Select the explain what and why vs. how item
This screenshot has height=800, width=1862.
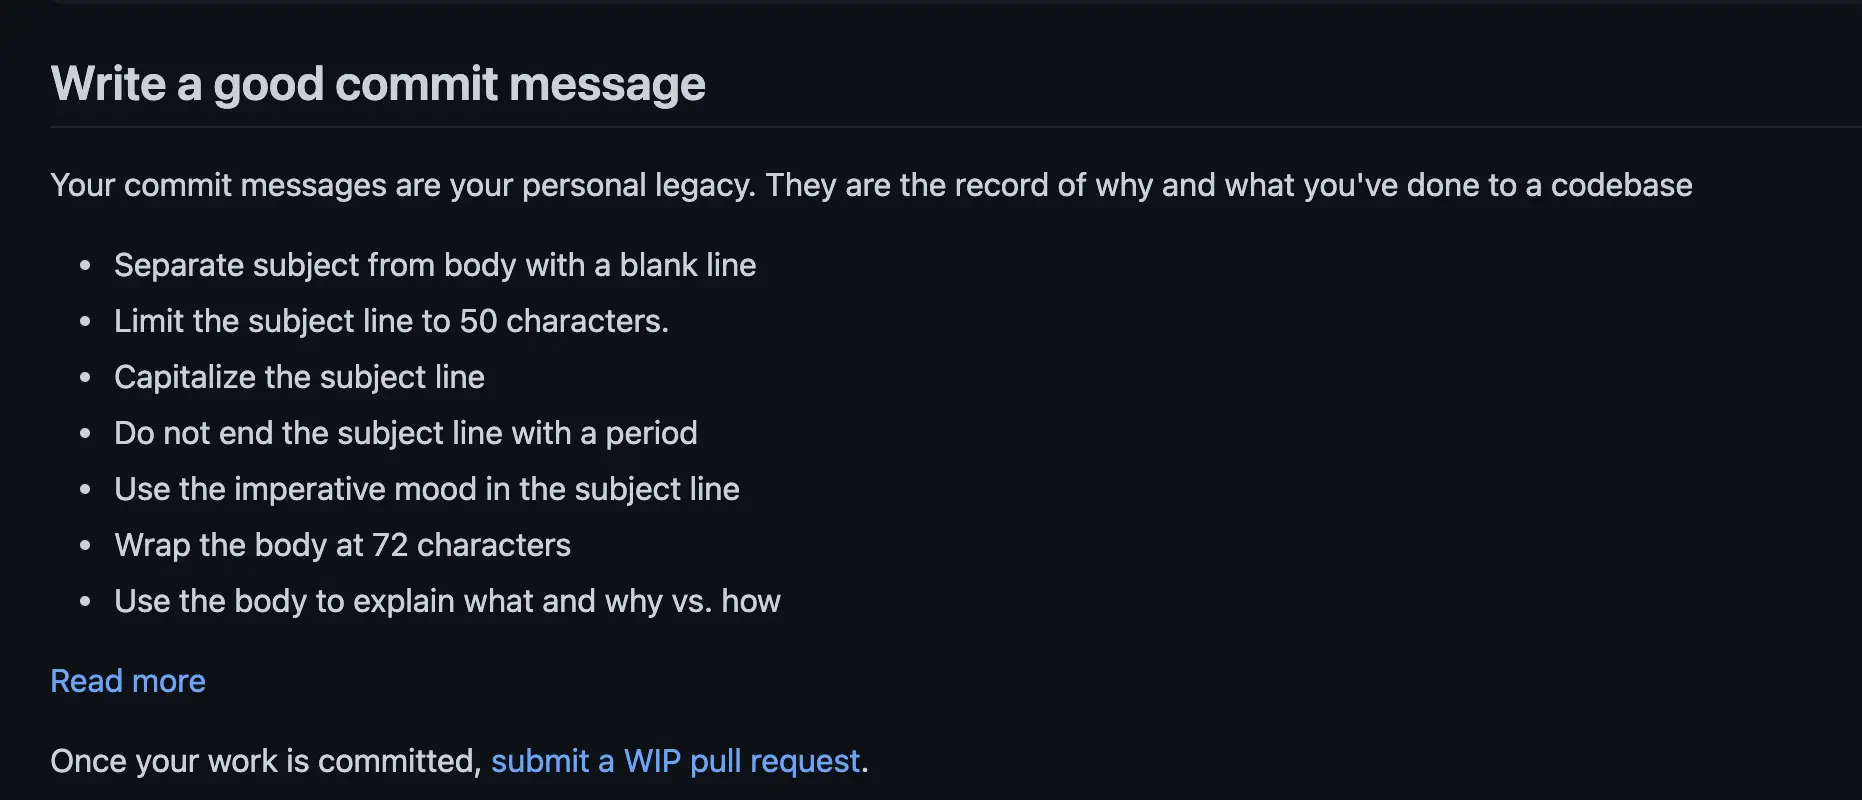tap(447, 601)
